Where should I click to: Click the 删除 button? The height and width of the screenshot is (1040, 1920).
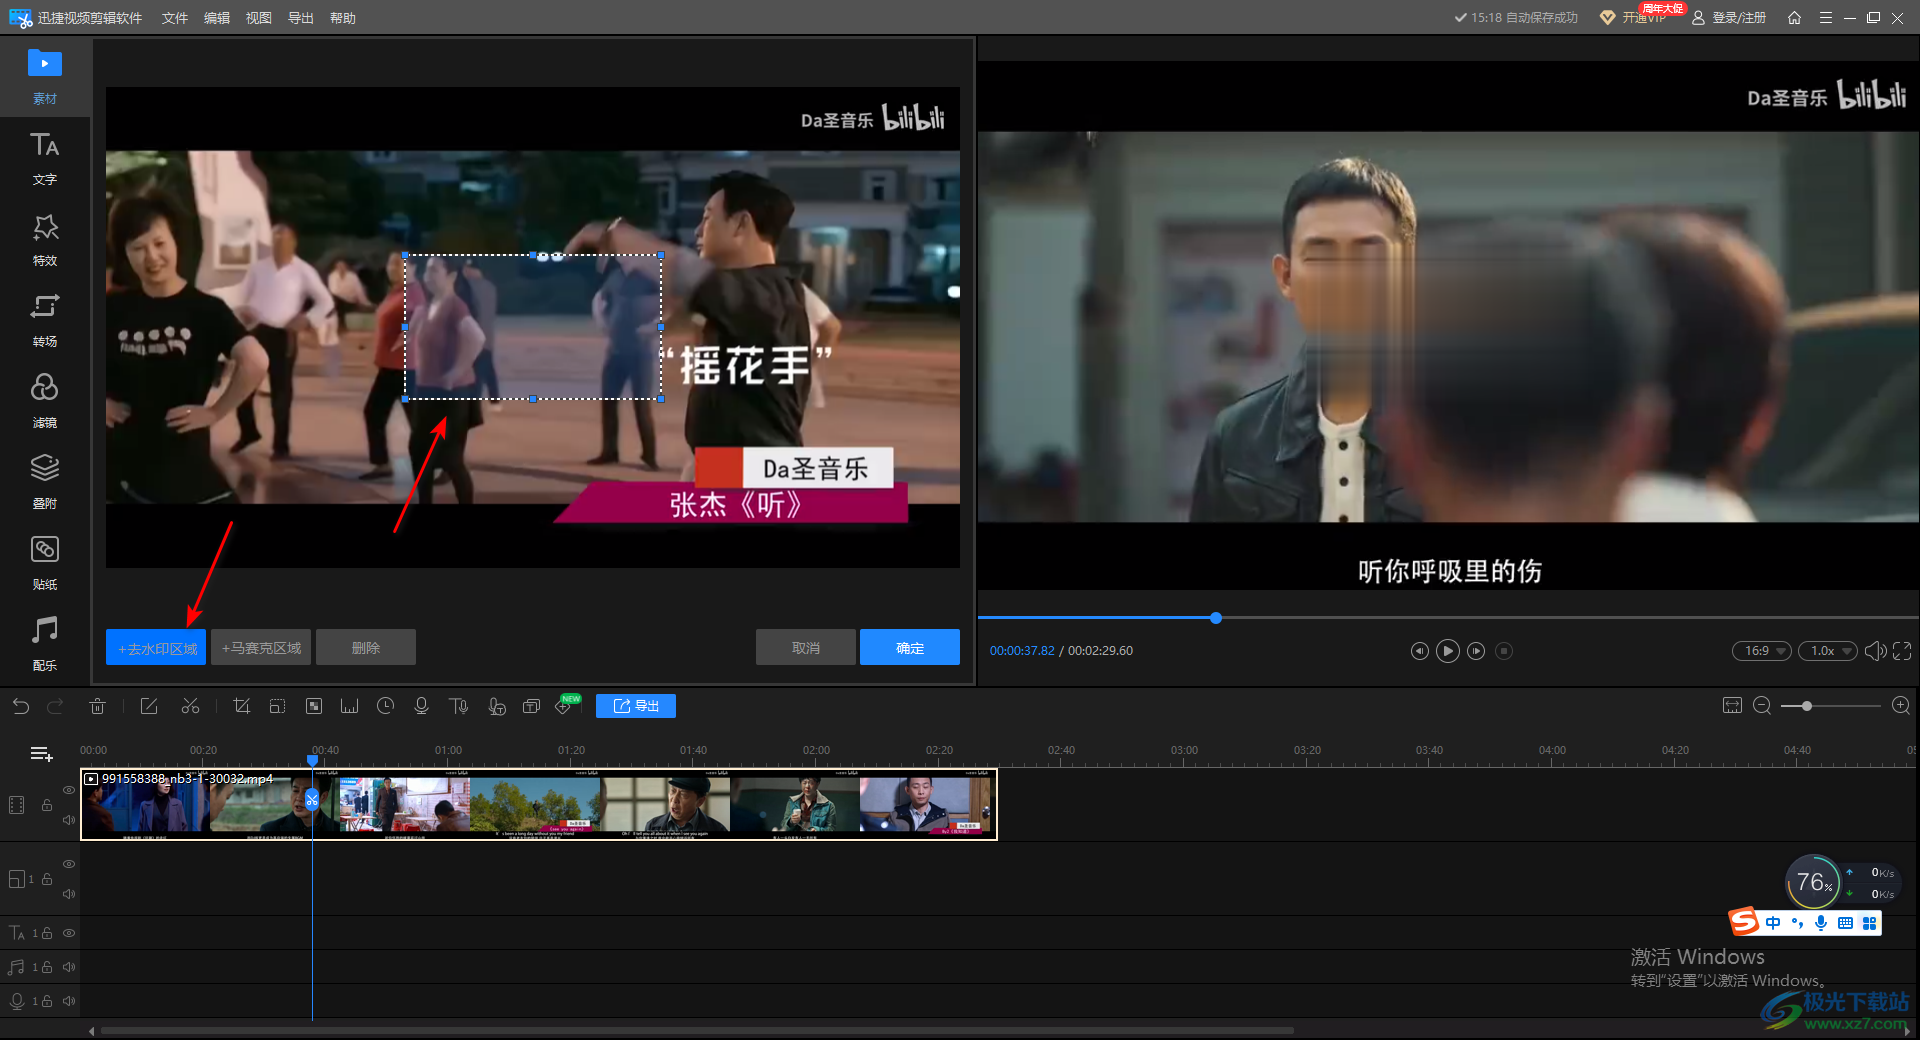click(366, 648)
